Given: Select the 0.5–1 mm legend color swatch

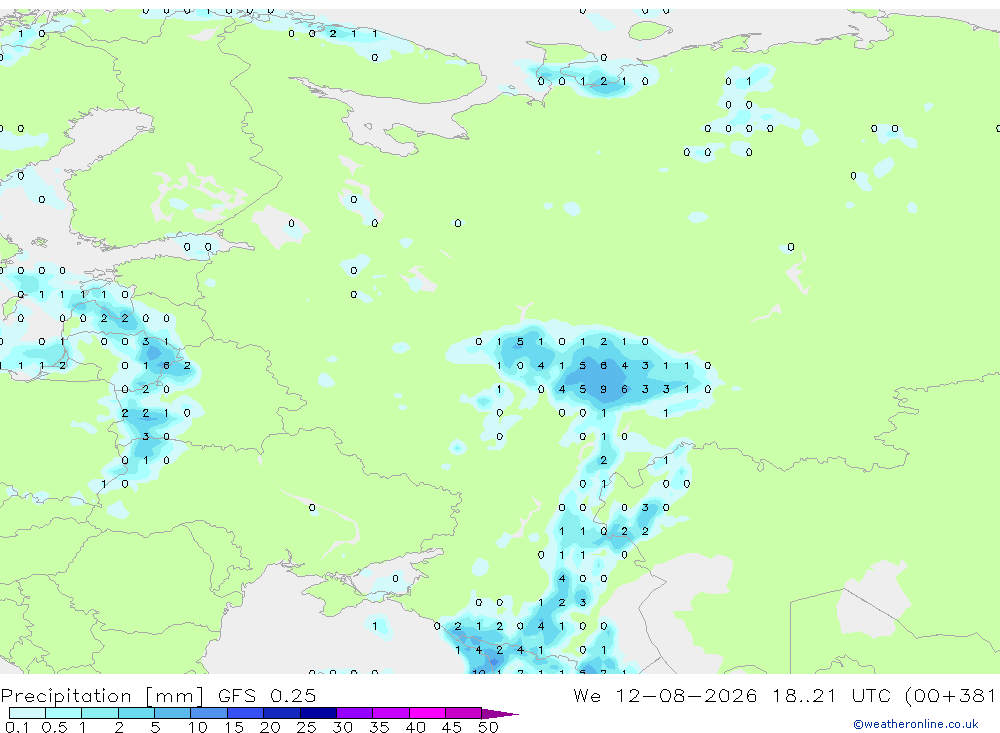Looking at the screenshot, I should 64,713.
